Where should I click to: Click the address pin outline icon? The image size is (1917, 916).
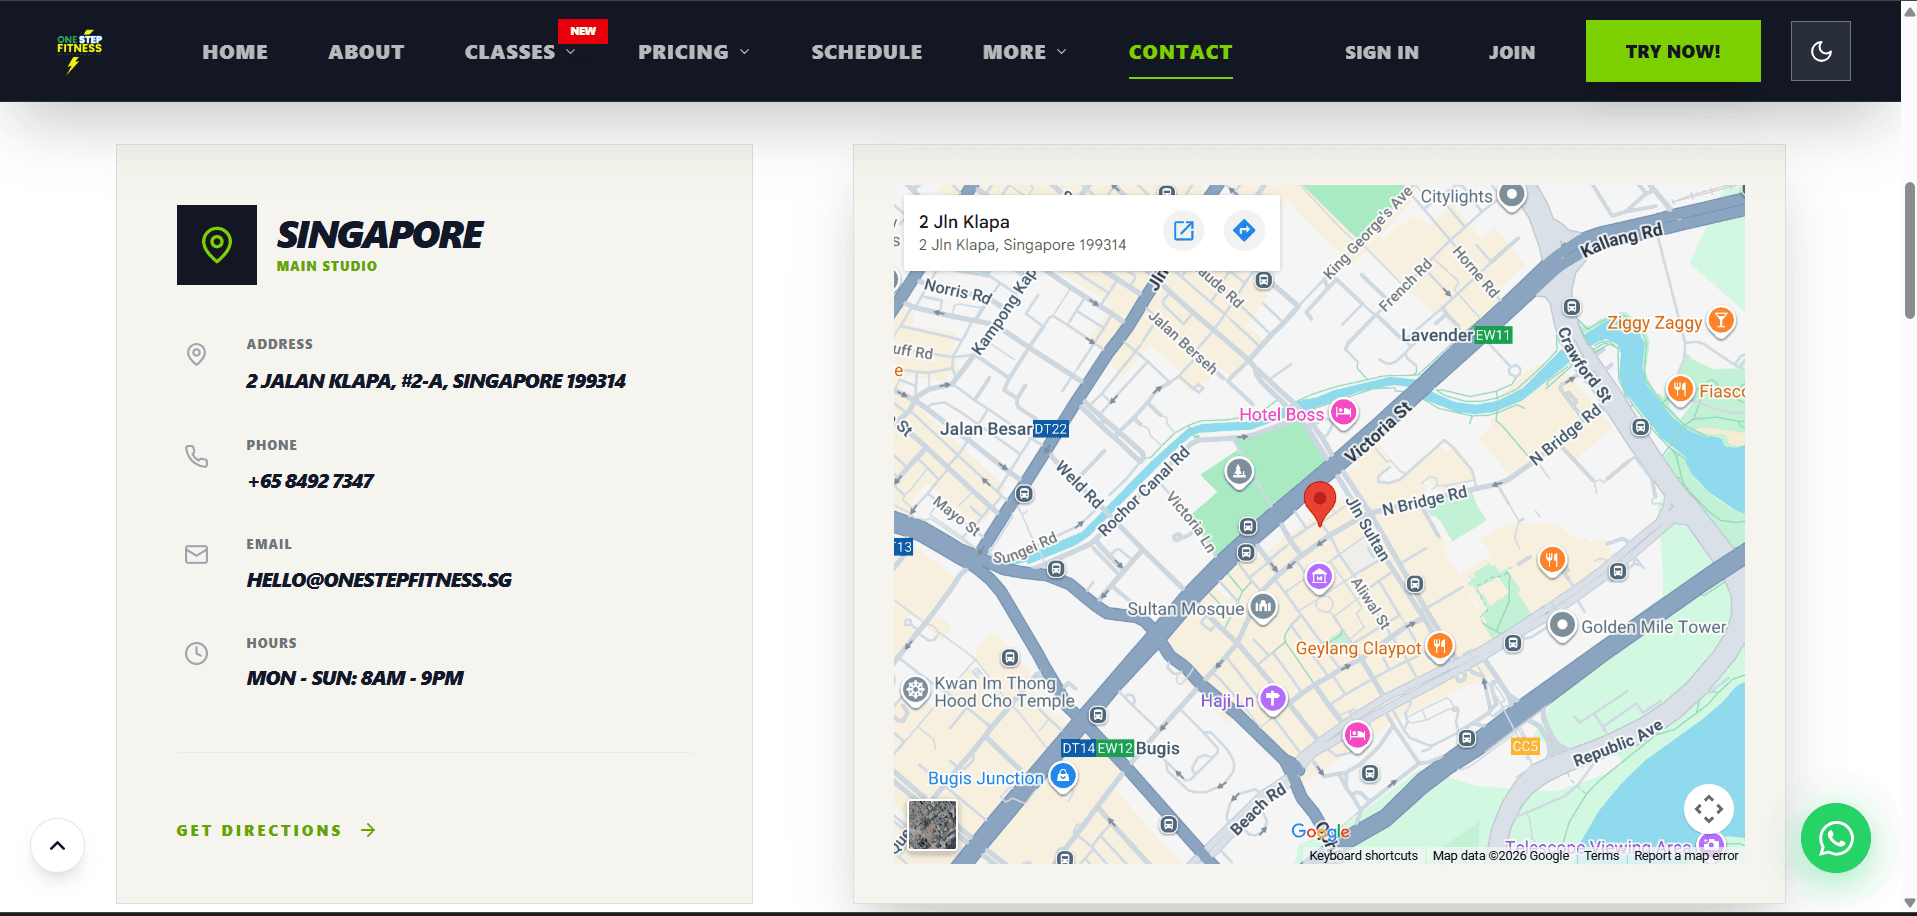coord(197,354)
